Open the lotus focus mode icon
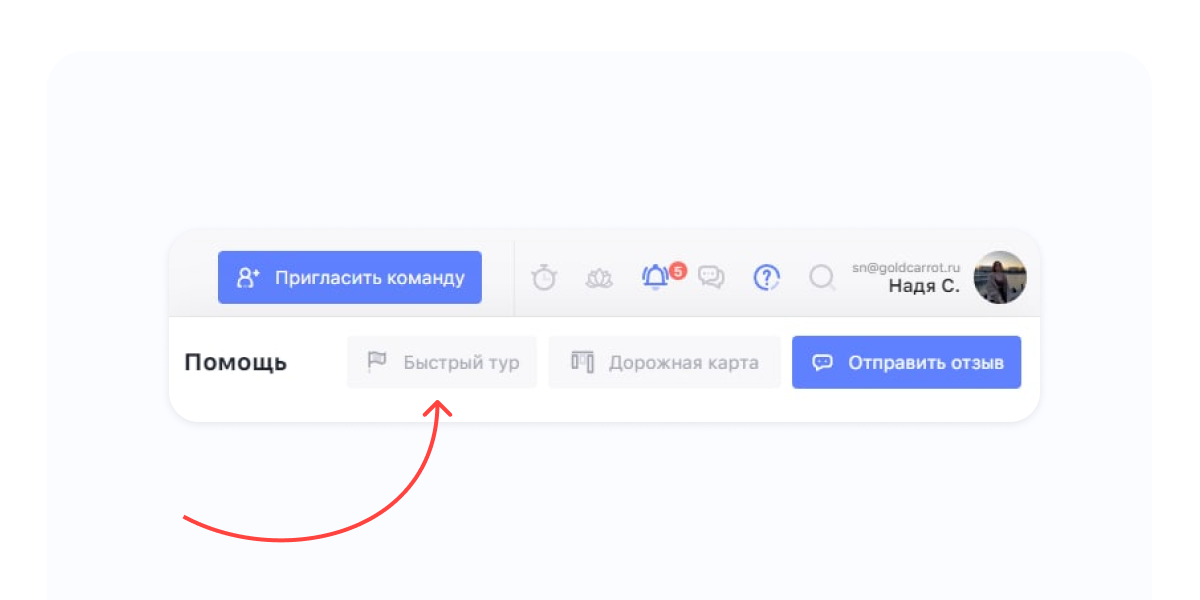 point(599,278)
